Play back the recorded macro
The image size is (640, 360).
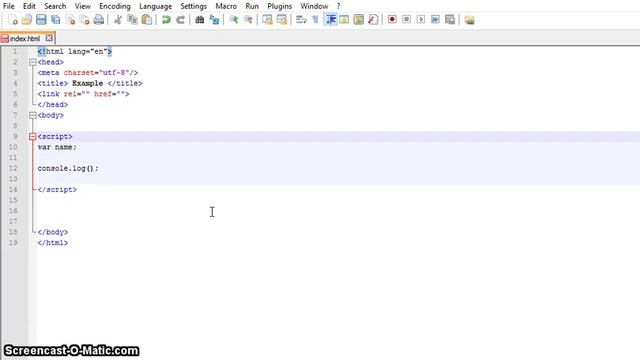coord(421,20)
